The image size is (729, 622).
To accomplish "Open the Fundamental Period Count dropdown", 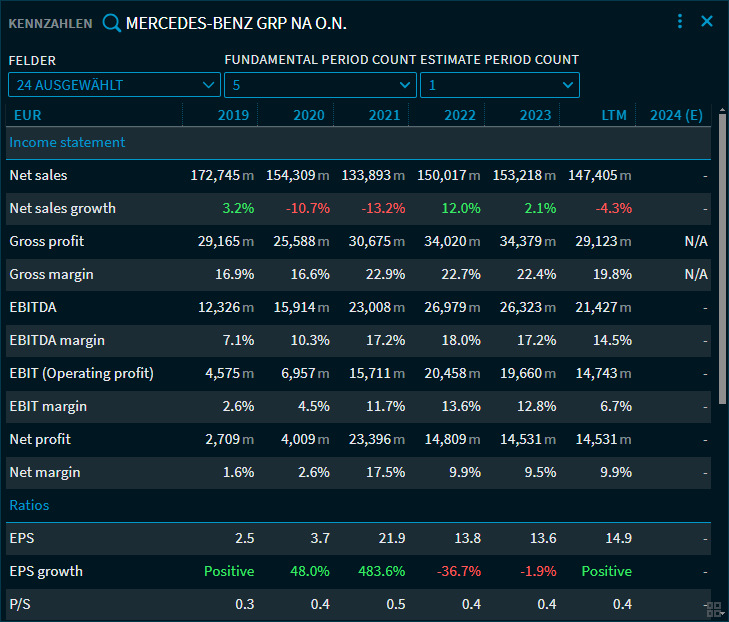I will pos(319,85).
